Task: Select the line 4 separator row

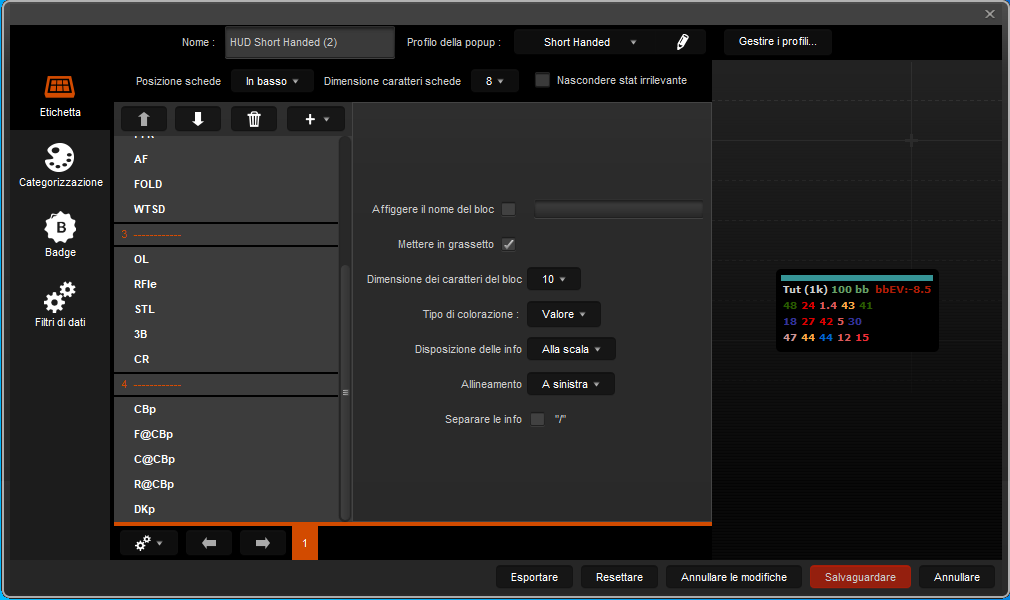Action: (226, 385)
